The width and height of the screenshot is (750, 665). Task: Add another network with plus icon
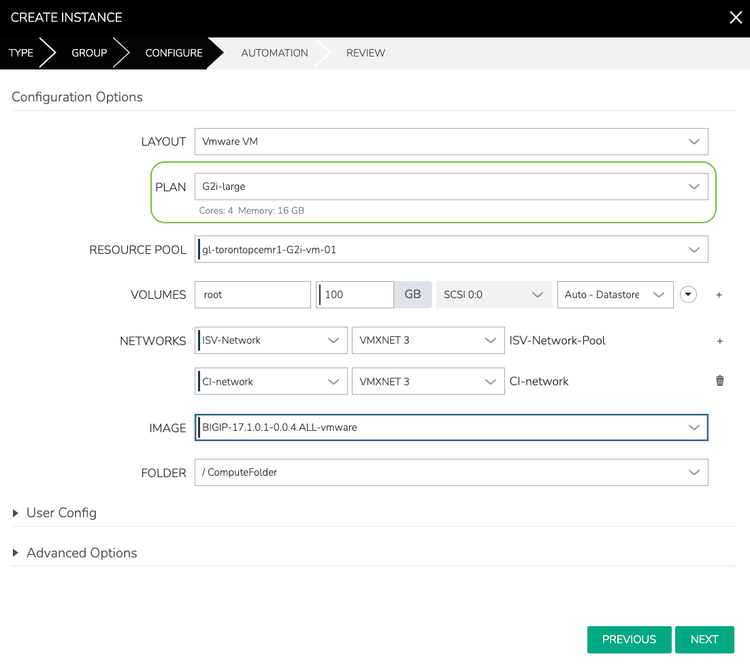(719, 341)
